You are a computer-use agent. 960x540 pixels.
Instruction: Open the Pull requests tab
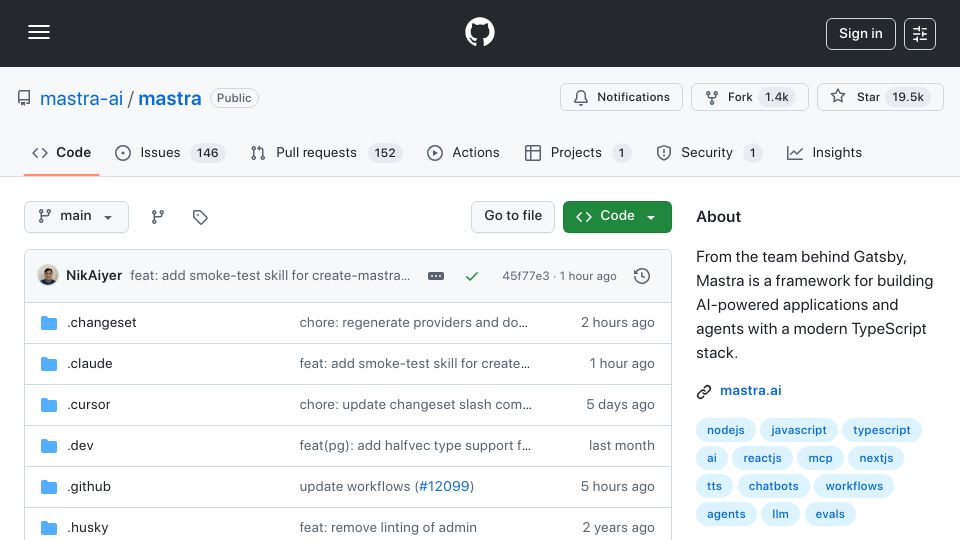point(326,152)
